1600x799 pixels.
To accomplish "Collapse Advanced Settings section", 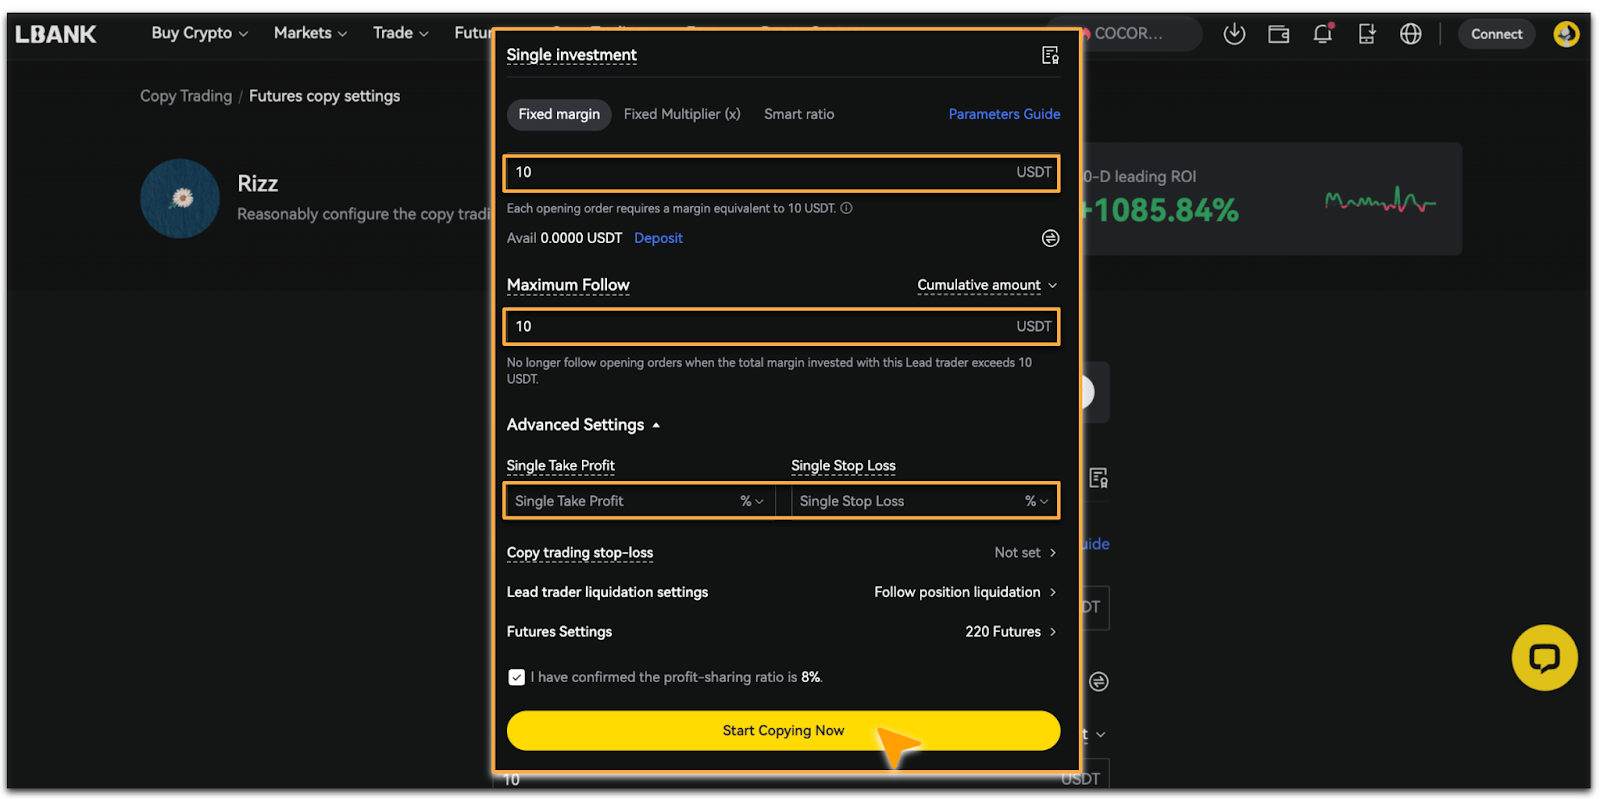I will (x=584, y=425).
